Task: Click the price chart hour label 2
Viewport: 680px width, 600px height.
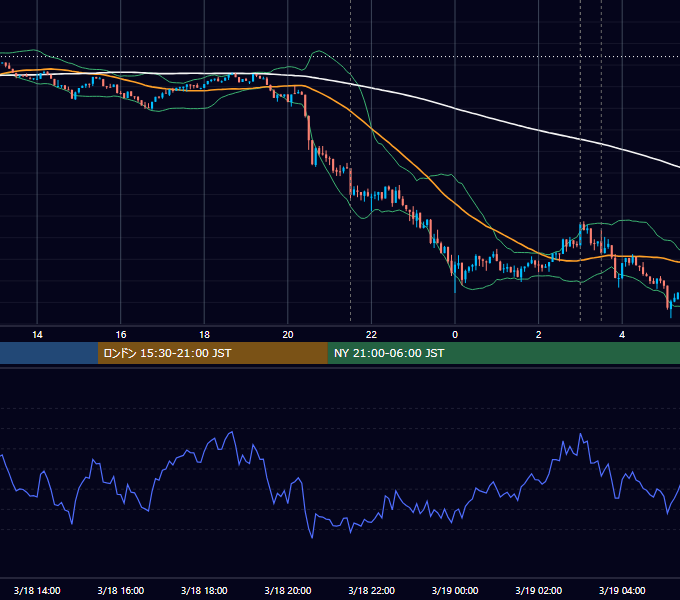Action: coord(539,335)
